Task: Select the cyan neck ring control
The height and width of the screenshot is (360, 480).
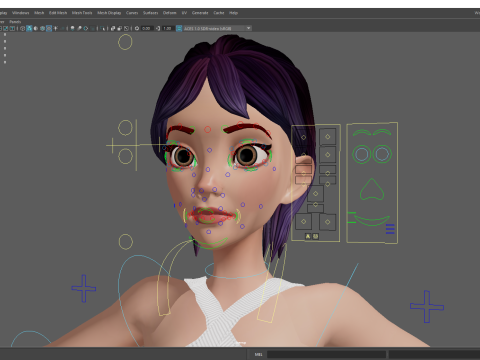Action: (237, 269)
